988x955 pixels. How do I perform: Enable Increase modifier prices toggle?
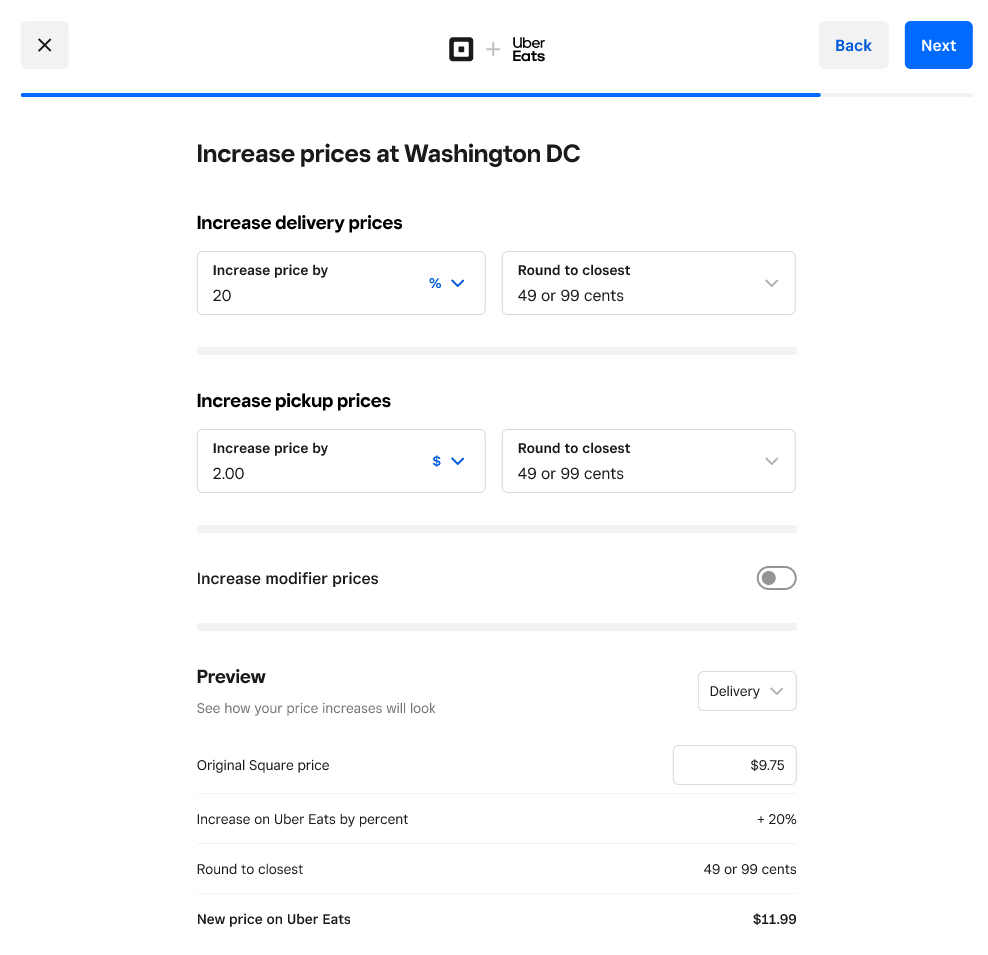point(776,578)
